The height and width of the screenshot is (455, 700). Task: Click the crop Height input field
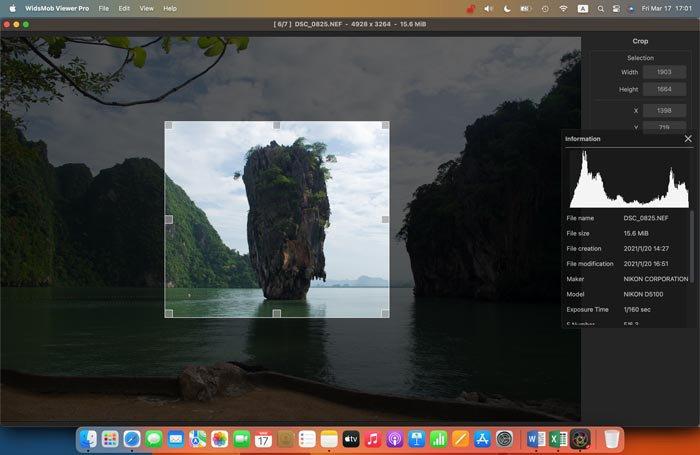click(x=664, y=89)
